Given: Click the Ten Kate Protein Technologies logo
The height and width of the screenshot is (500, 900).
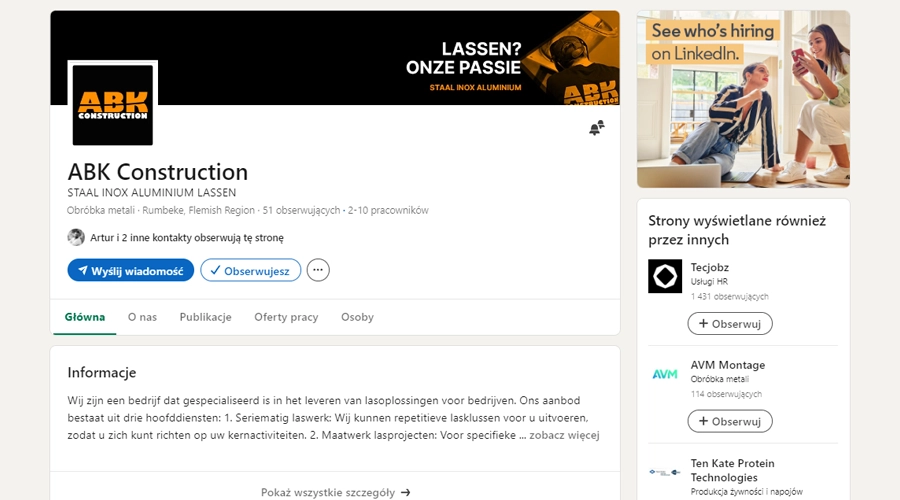Looking at the screenshot, I should click(x=665, y=471).
